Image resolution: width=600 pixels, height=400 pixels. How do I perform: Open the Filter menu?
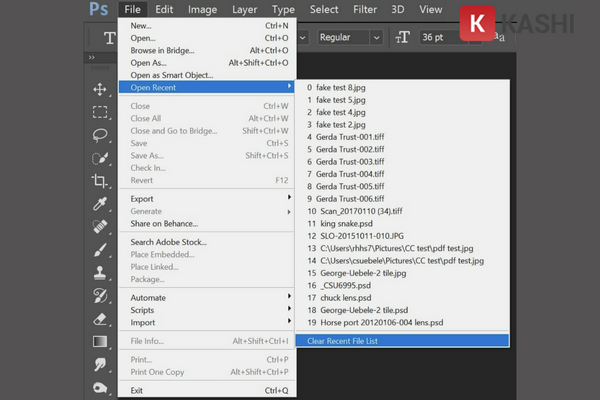click(365, 10)
